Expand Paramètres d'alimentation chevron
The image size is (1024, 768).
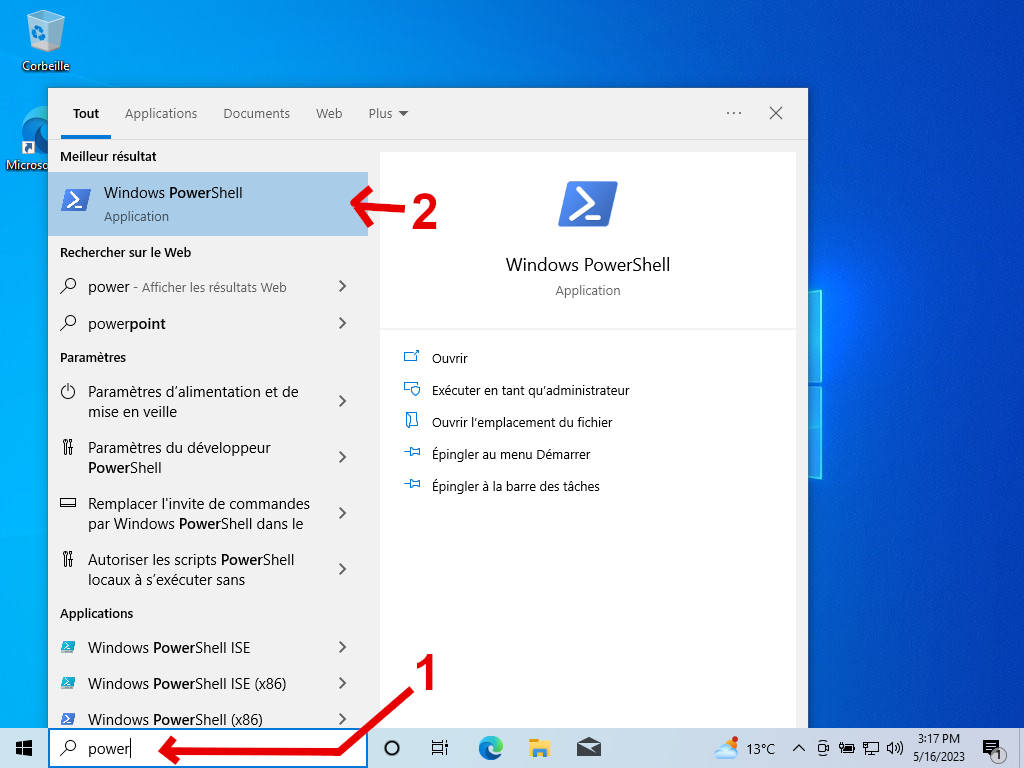point(342,401)
